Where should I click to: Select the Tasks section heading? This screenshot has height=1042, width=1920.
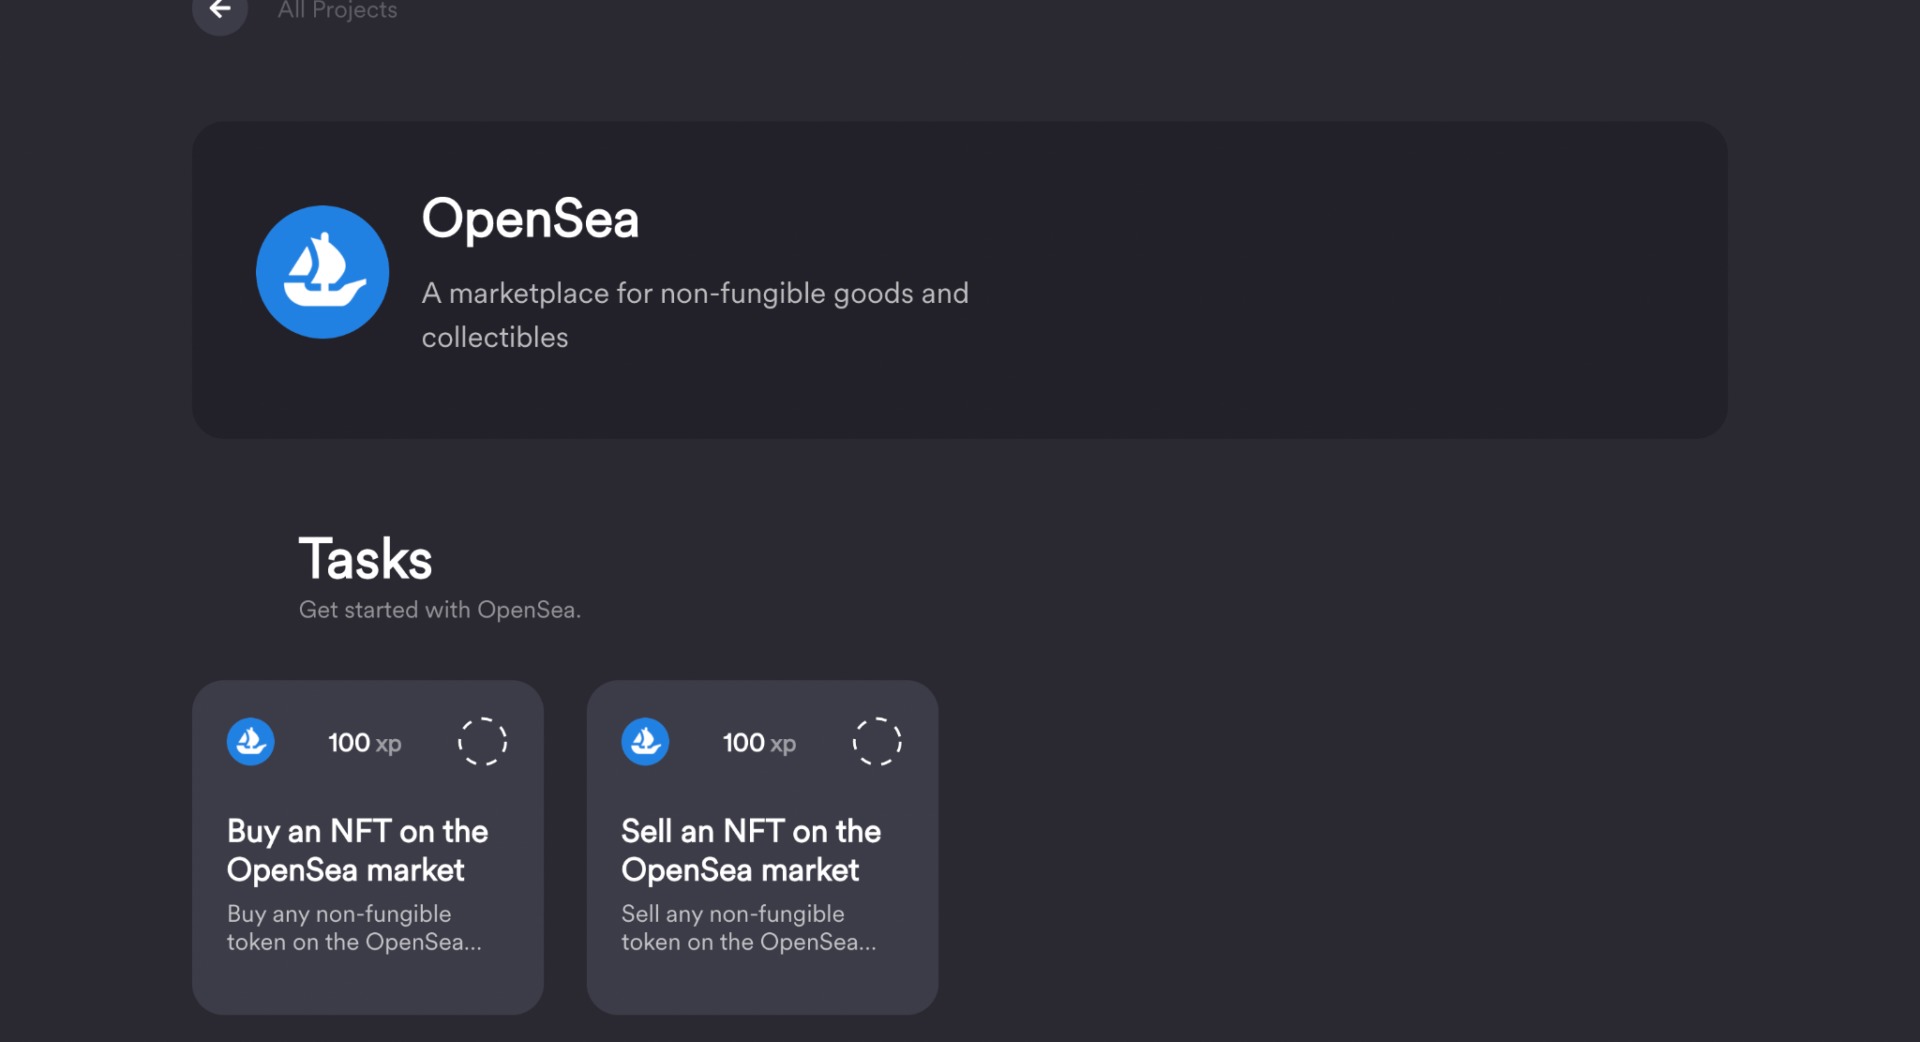365,559
